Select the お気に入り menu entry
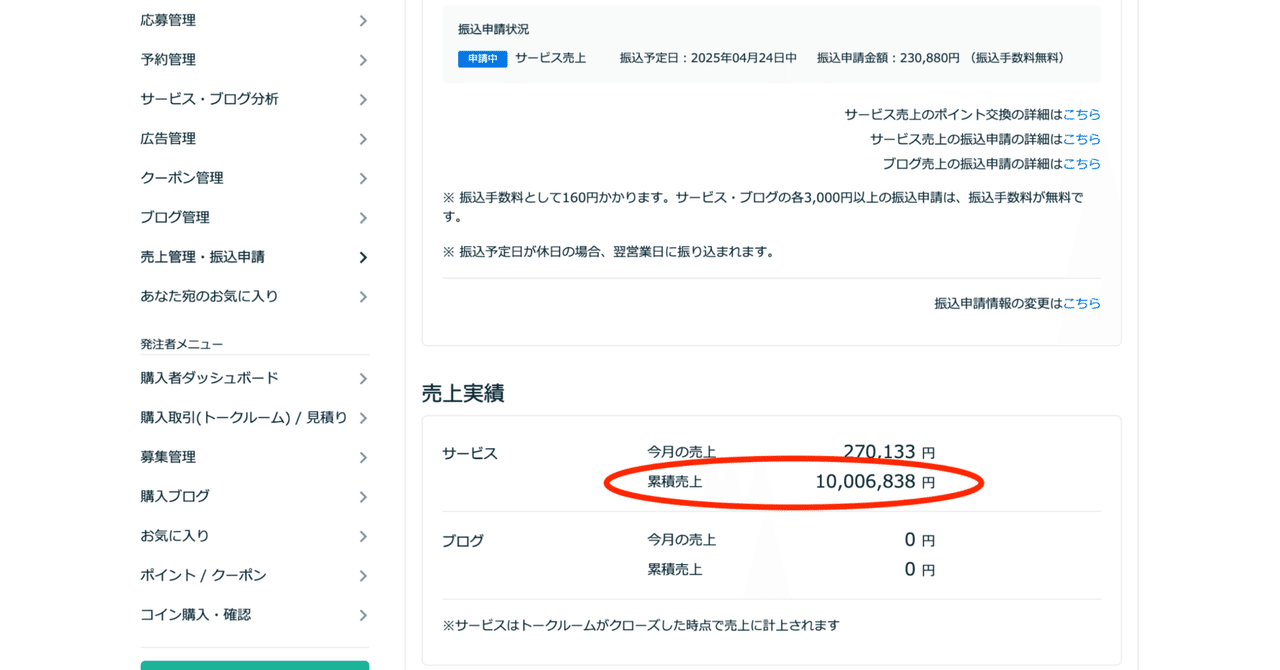 click(175, 536)
